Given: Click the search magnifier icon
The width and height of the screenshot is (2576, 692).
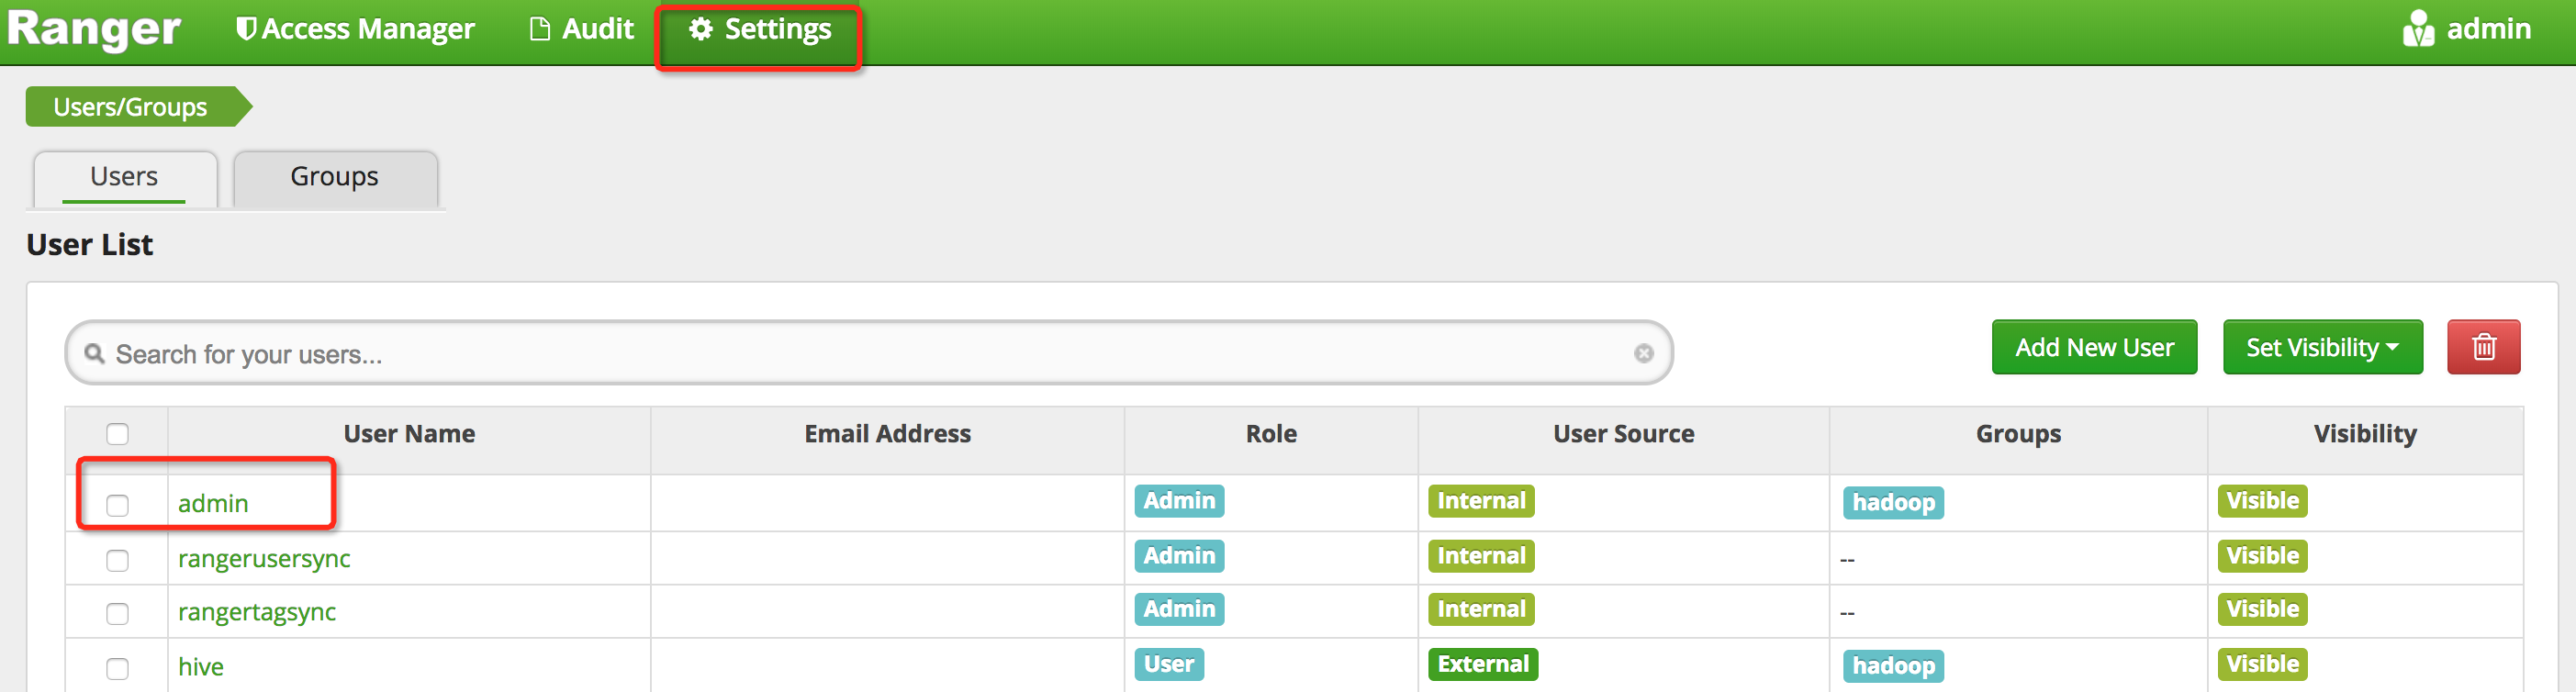Looking at the screenshot, I should 94,353.
